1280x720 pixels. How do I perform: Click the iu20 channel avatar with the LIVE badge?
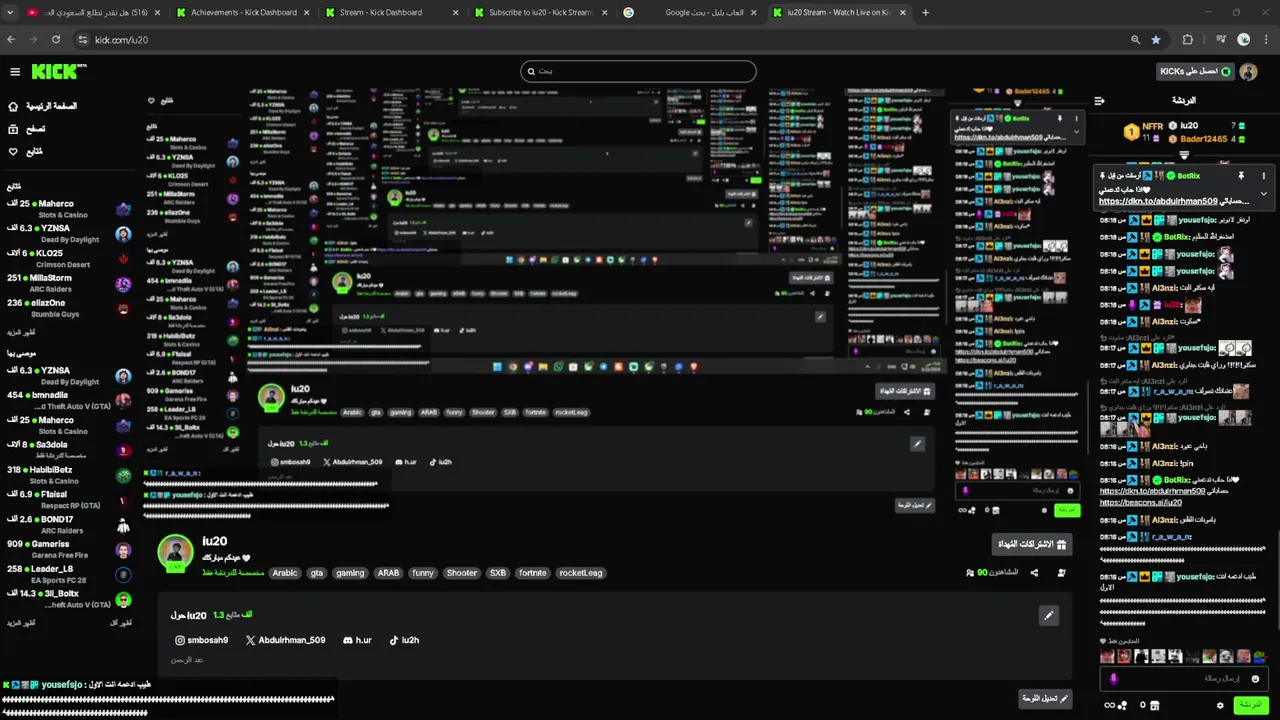point(176,553)
